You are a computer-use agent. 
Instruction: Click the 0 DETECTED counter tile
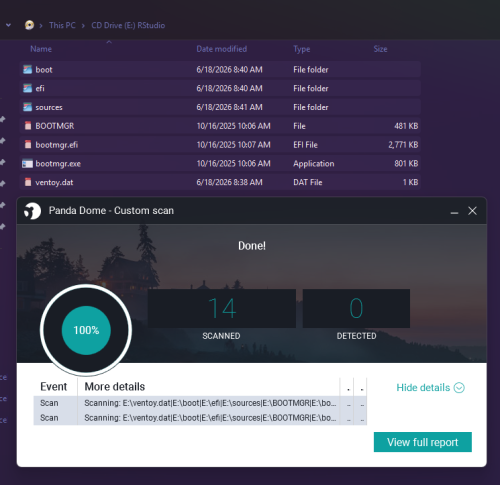(356, 308)
